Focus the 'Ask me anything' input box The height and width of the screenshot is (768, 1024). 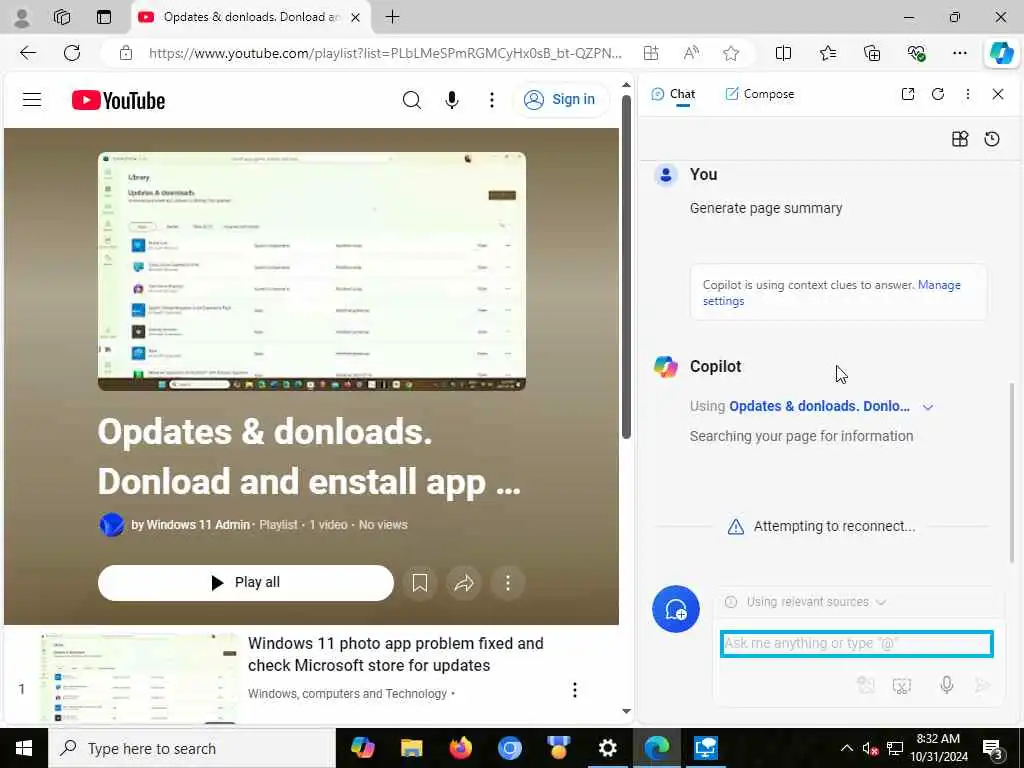pyautogui.click(x=857, y=644)
